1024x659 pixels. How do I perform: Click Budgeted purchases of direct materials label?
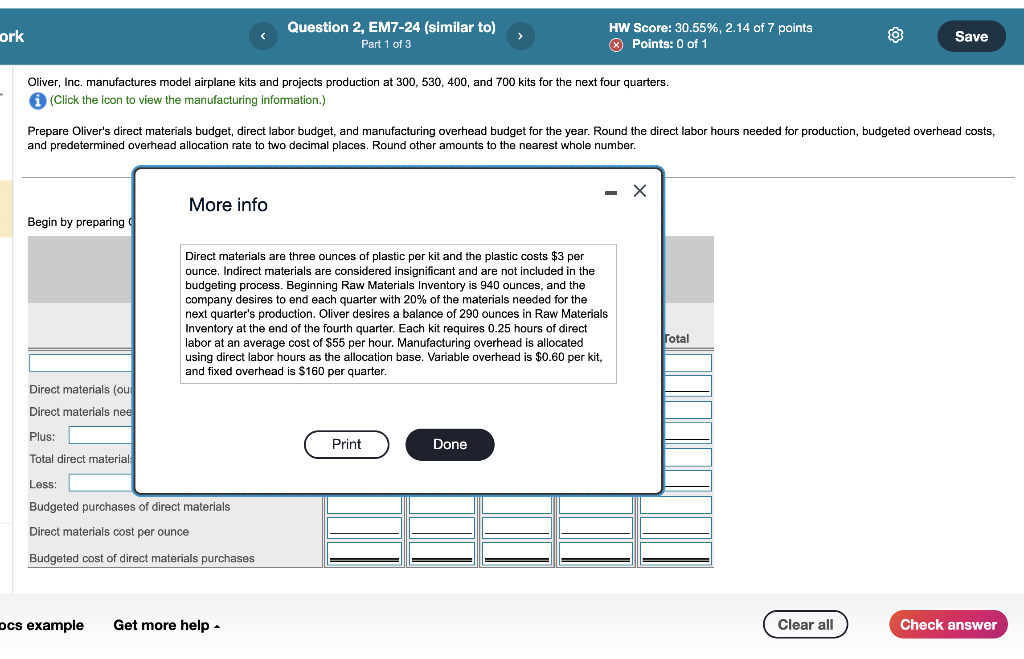click(129, 507)
